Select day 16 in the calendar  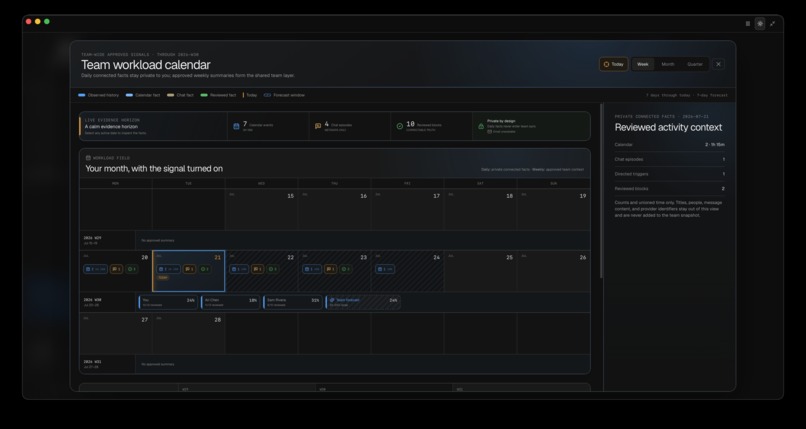click(334, 209)
